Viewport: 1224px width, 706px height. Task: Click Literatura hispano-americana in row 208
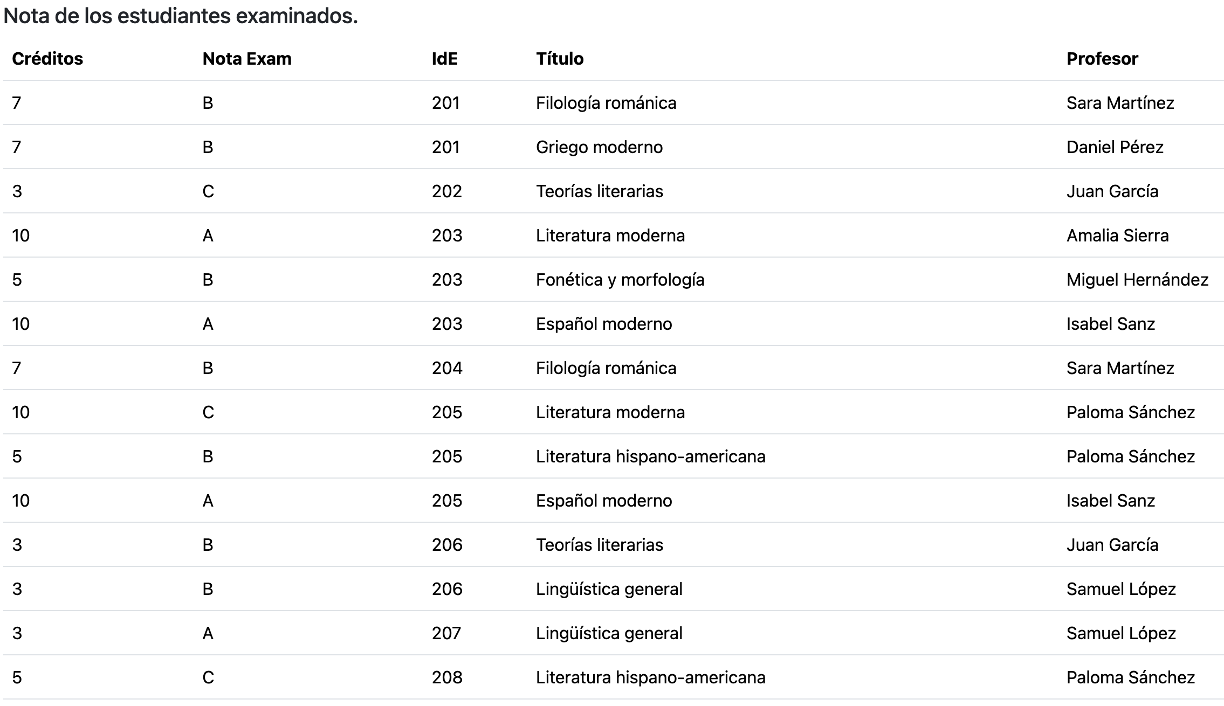(x=650, y=677)
